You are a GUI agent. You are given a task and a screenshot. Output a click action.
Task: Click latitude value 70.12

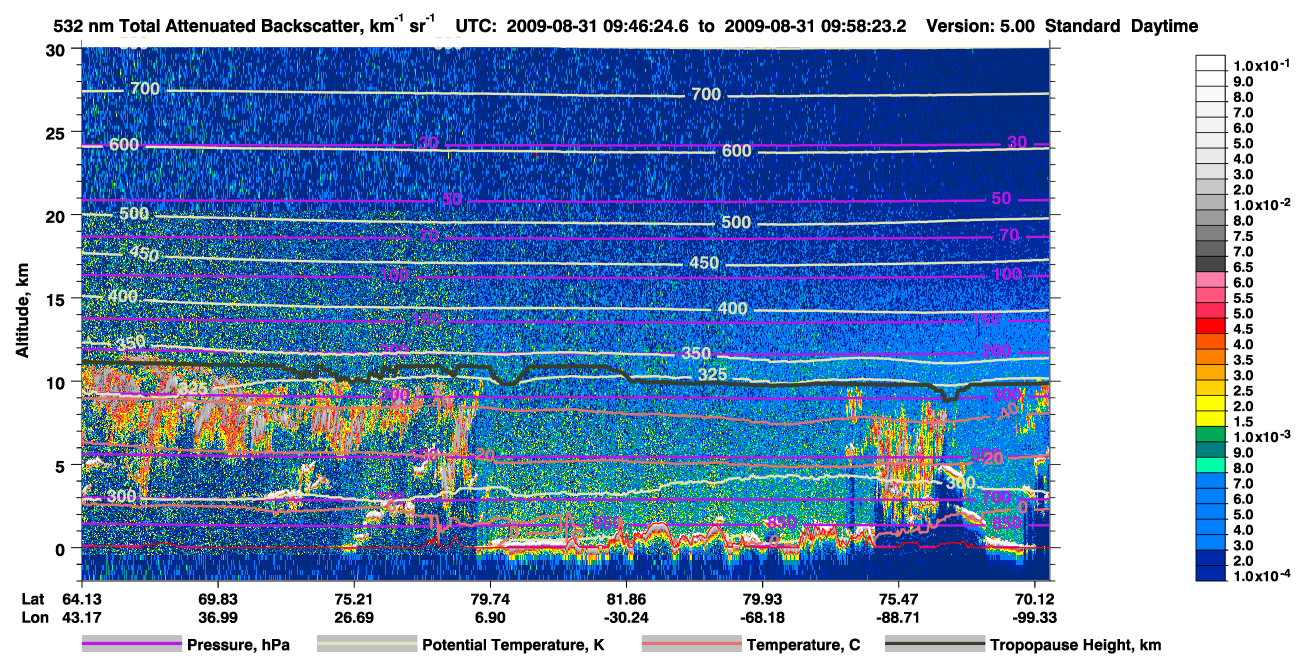pyautogui.click(x=1033, y=599)
